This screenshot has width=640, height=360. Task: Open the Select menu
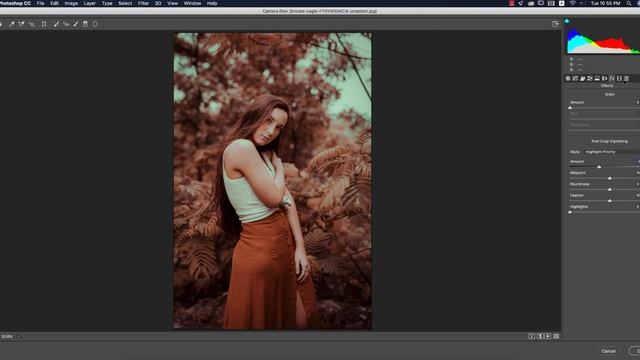(x=125, y=3)
